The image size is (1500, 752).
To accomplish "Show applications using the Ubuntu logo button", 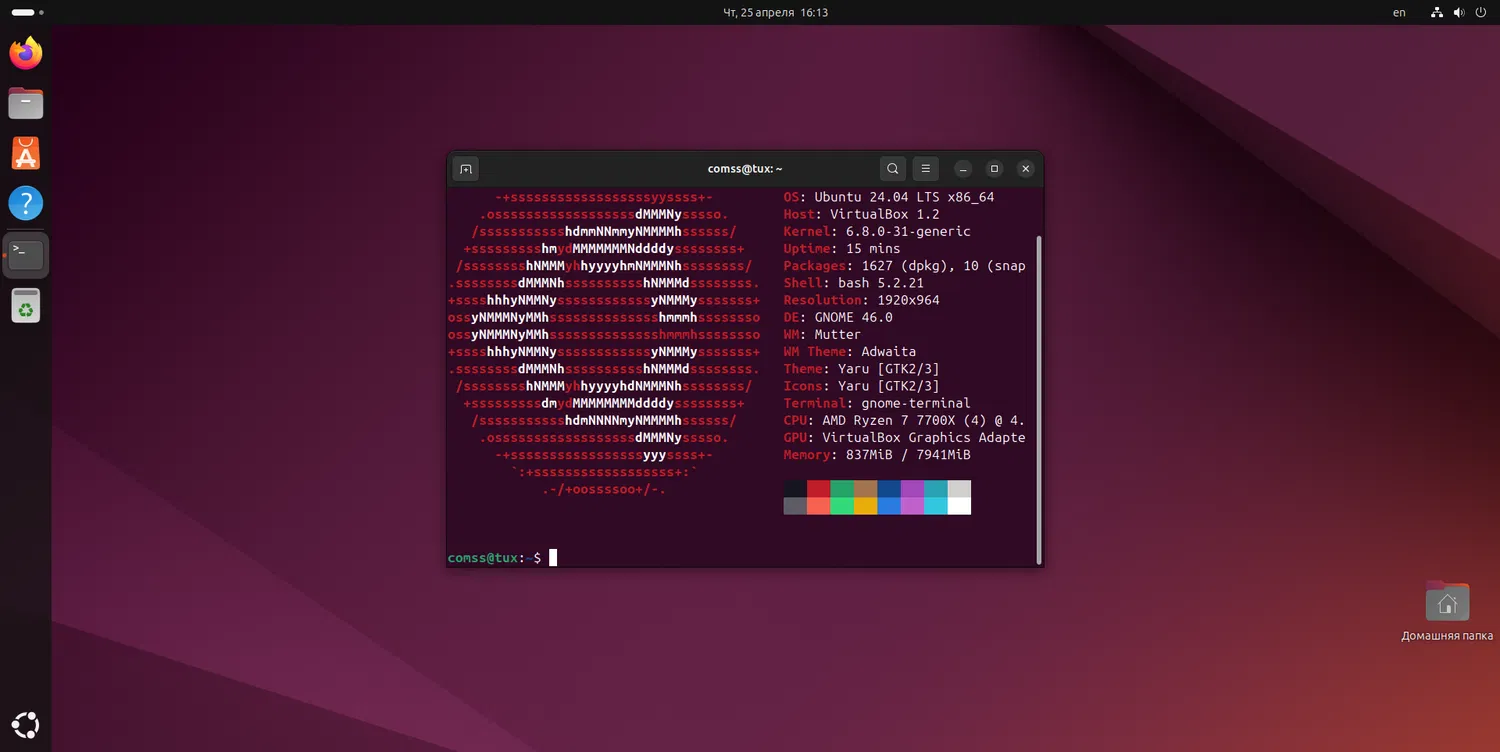I will click(x=26, y=725).
